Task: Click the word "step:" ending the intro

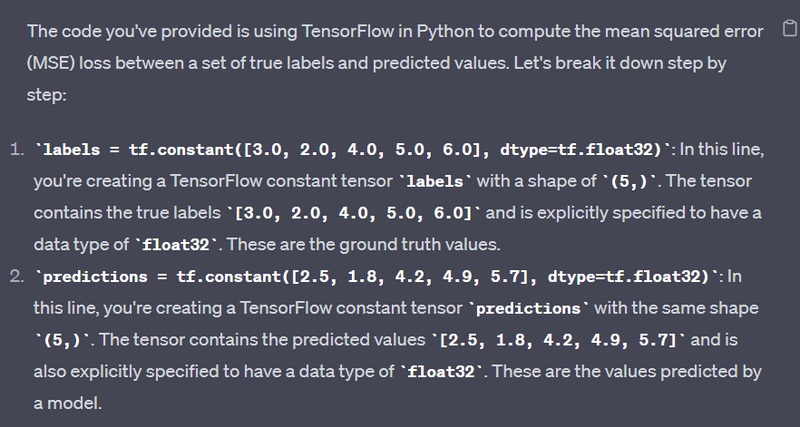Action: tap(46, 94)
